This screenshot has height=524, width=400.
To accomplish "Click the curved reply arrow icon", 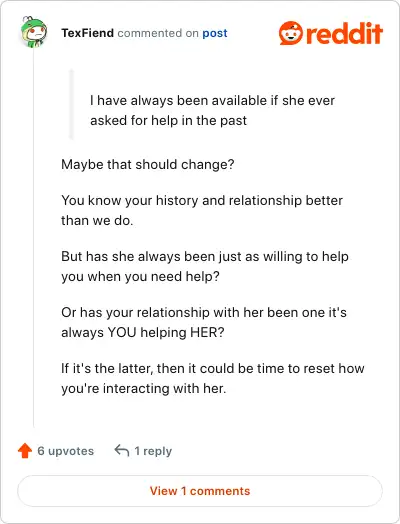I will point(122,450).
